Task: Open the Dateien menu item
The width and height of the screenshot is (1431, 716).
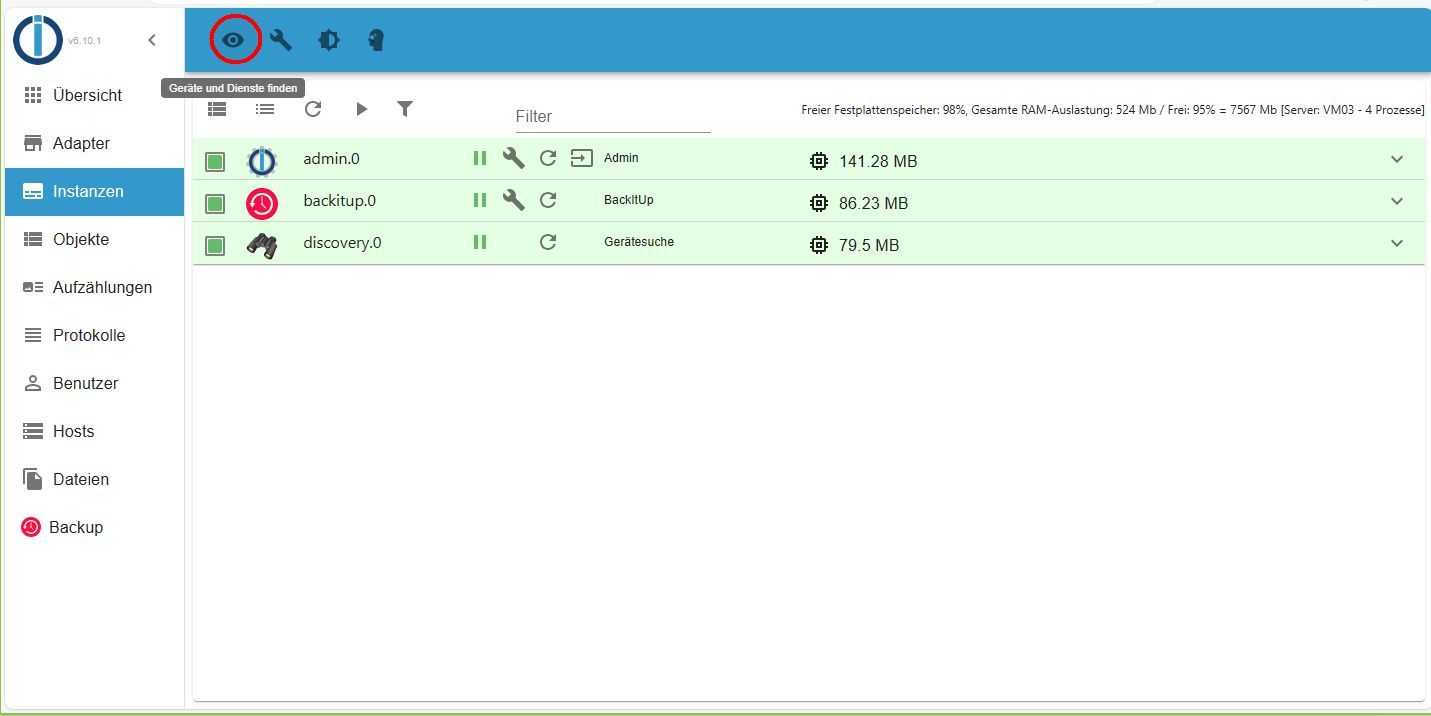Action: click(x=94, y=479)
